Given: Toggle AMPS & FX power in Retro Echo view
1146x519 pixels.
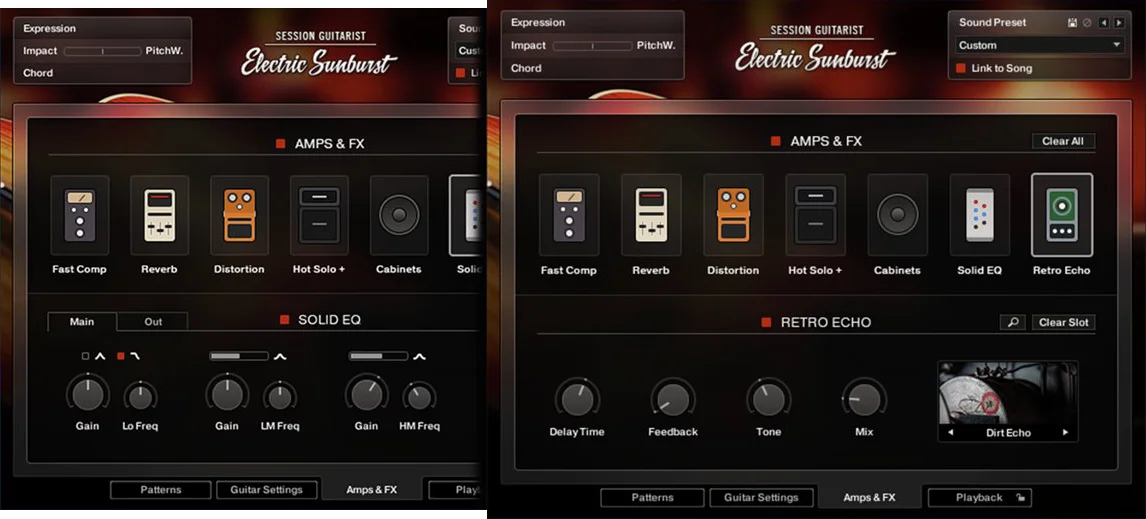Looking at the screenshot, I should pos(775,141).
